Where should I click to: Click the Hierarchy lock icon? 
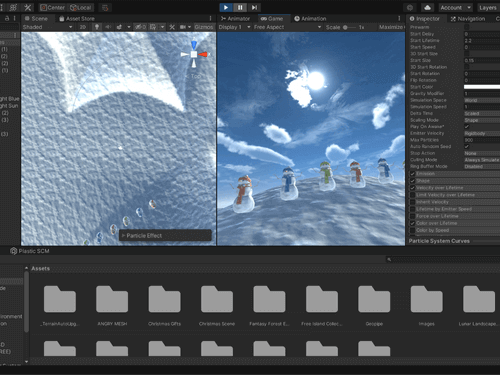tap(7, 19)
